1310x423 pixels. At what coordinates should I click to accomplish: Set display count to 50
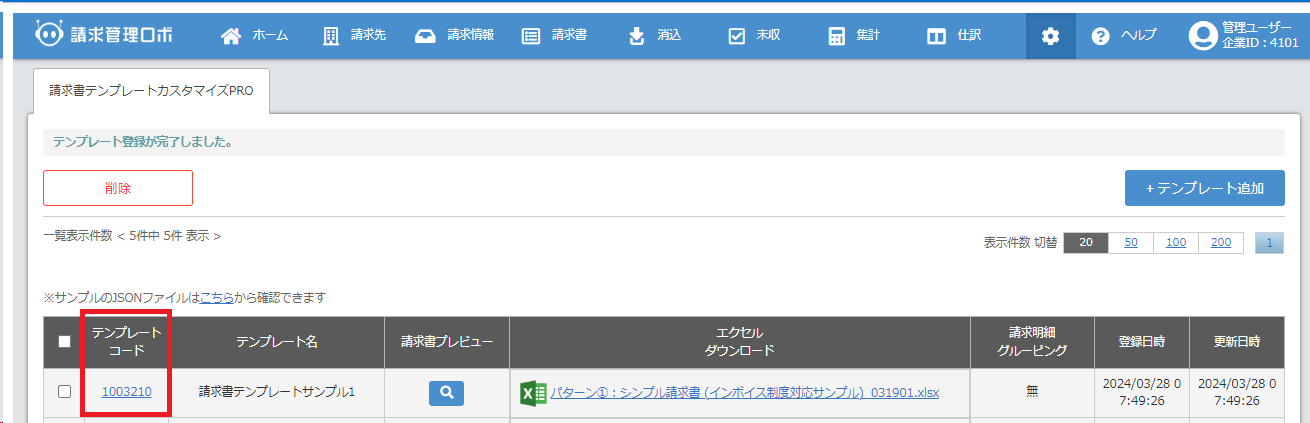[1130, 243]
